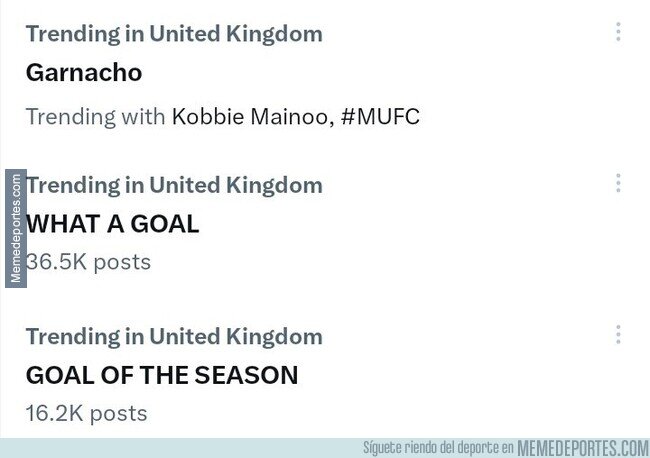The height and width of the screenshot is (458, 650).
Task: Click the #MUFC hashtag
Action: (x=380, y=116)
